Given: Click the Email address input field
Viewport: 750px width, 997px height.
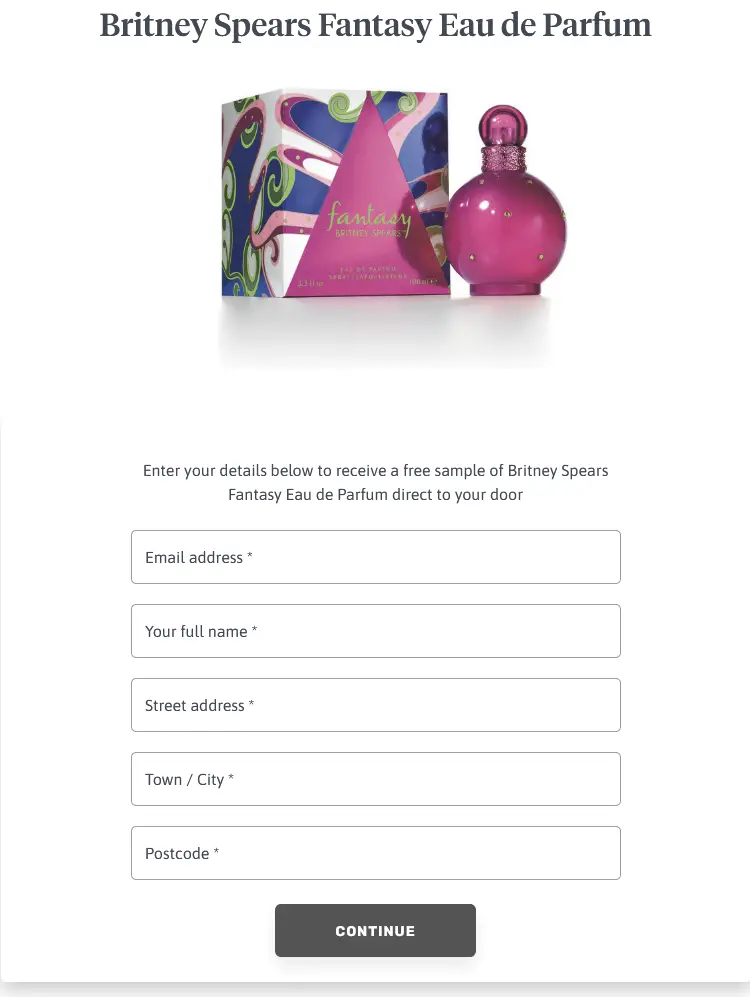Looking at the screenshot, I should (x=376, y=557).
